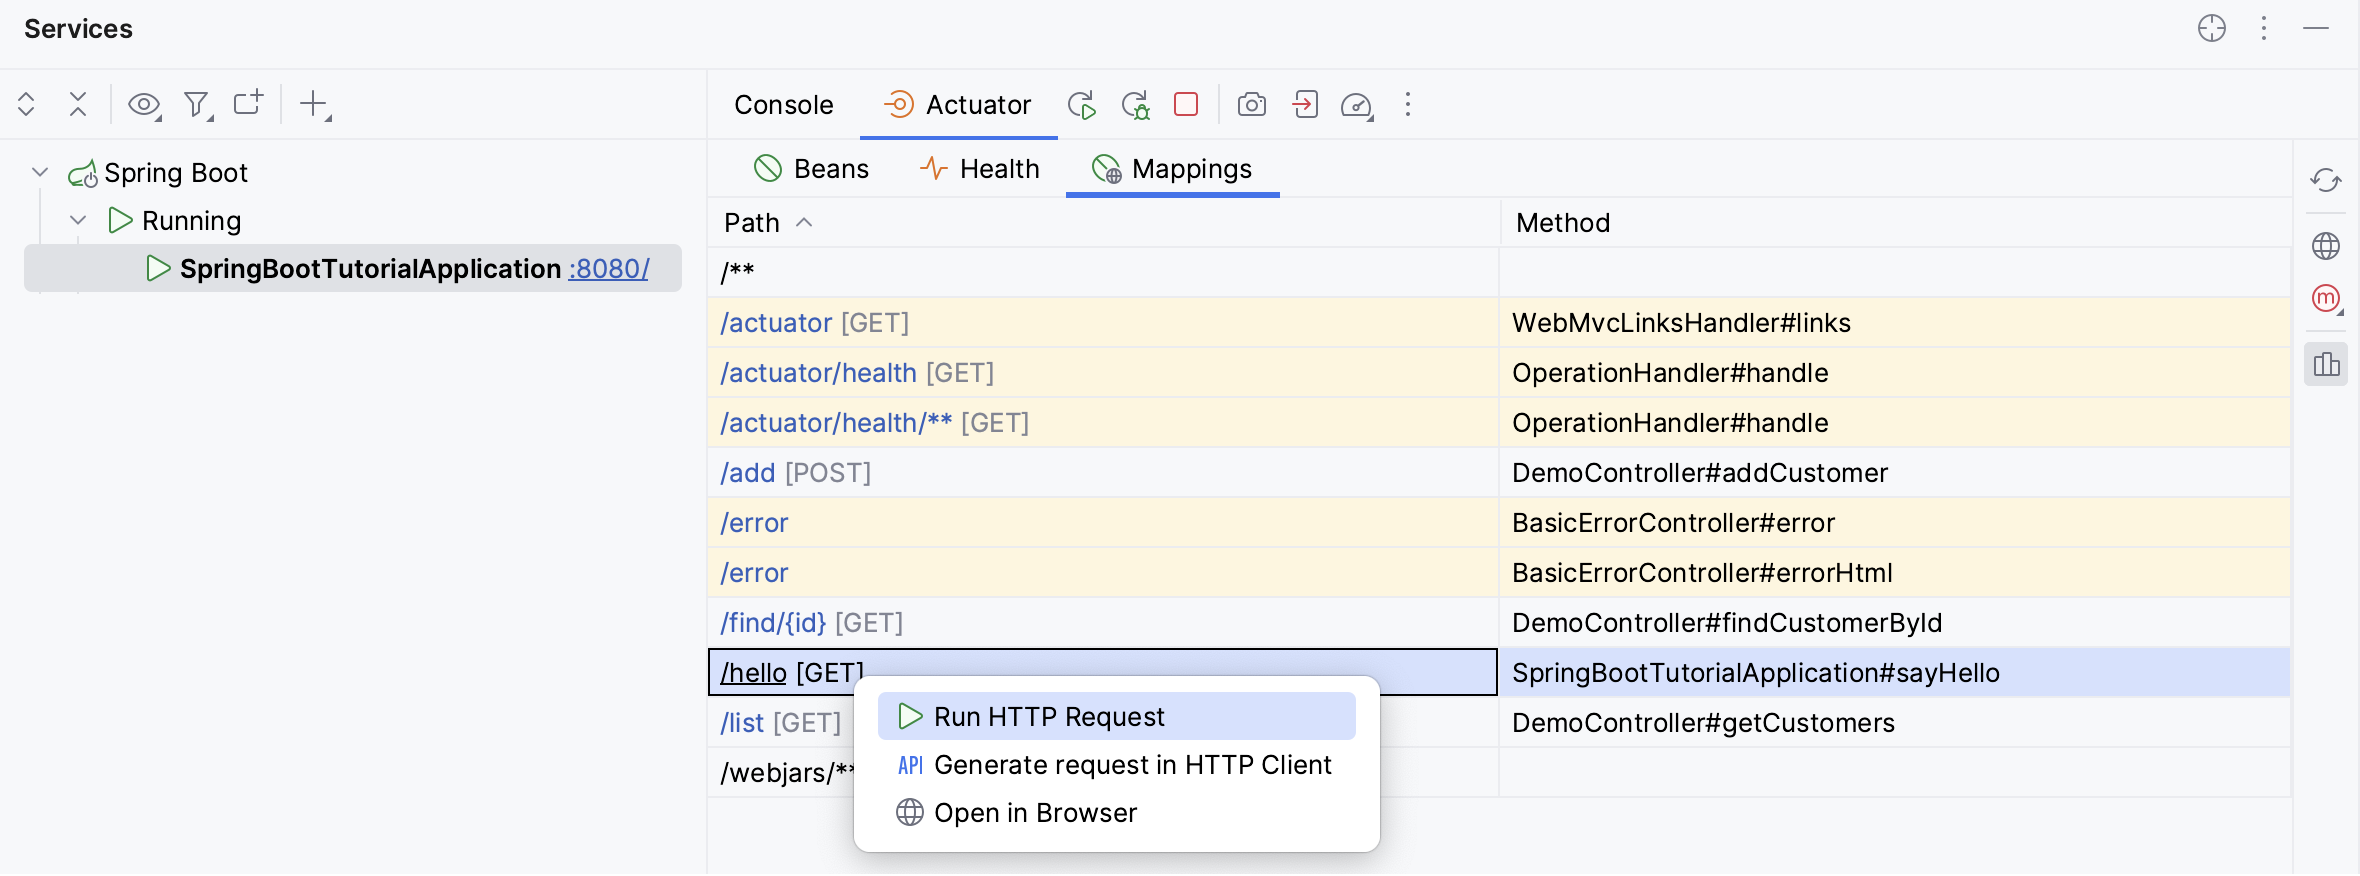This screenshot has width=2360, height=876.
Task: Open the :8080/ link
Action: [609, 268]
